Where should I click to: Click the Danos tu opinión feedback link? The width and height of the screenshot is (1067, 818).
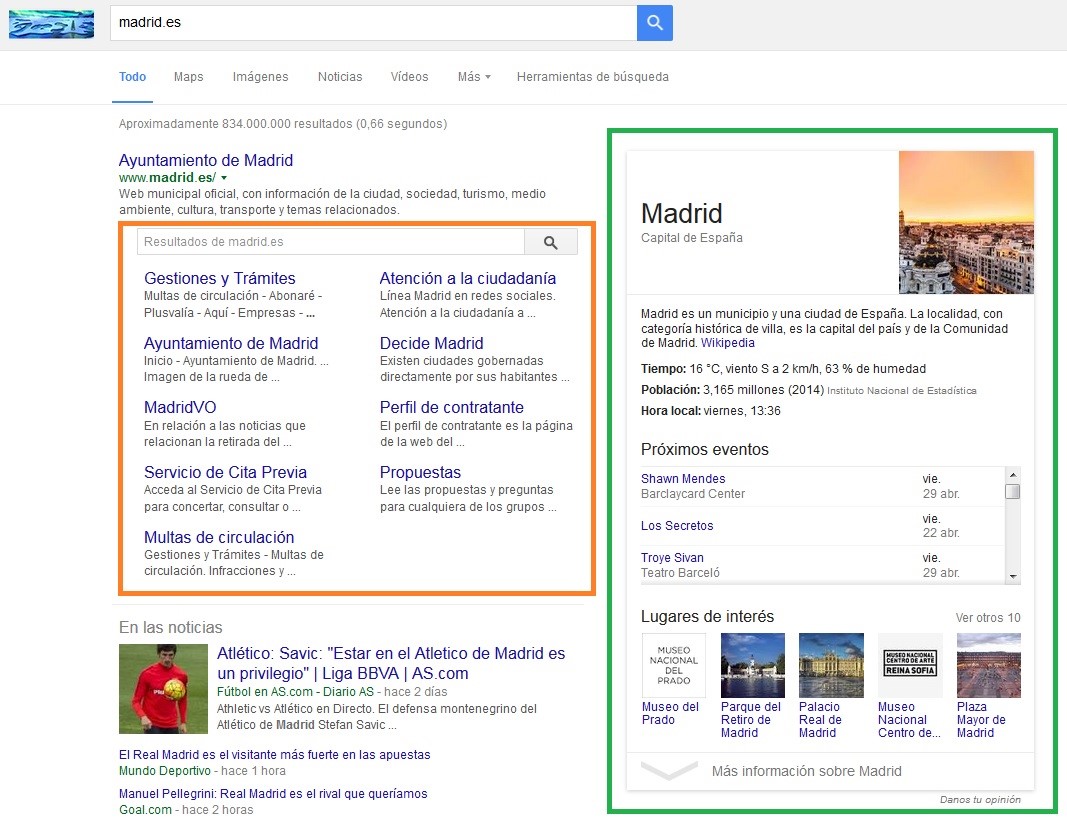click(980, 800)
